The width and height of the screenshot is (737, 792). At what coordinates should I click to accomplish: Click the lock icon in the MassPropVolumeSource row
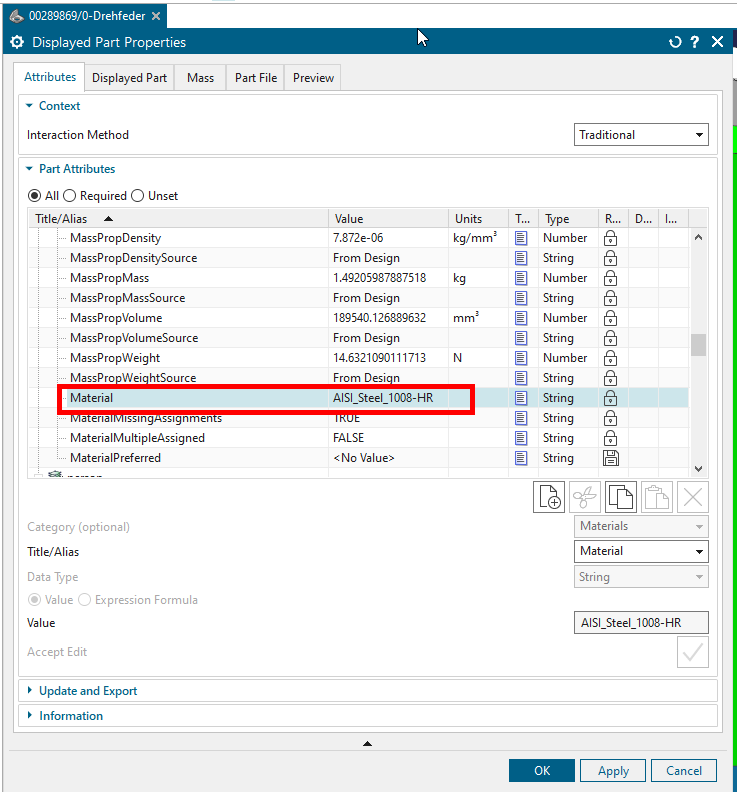pos(610,338)
